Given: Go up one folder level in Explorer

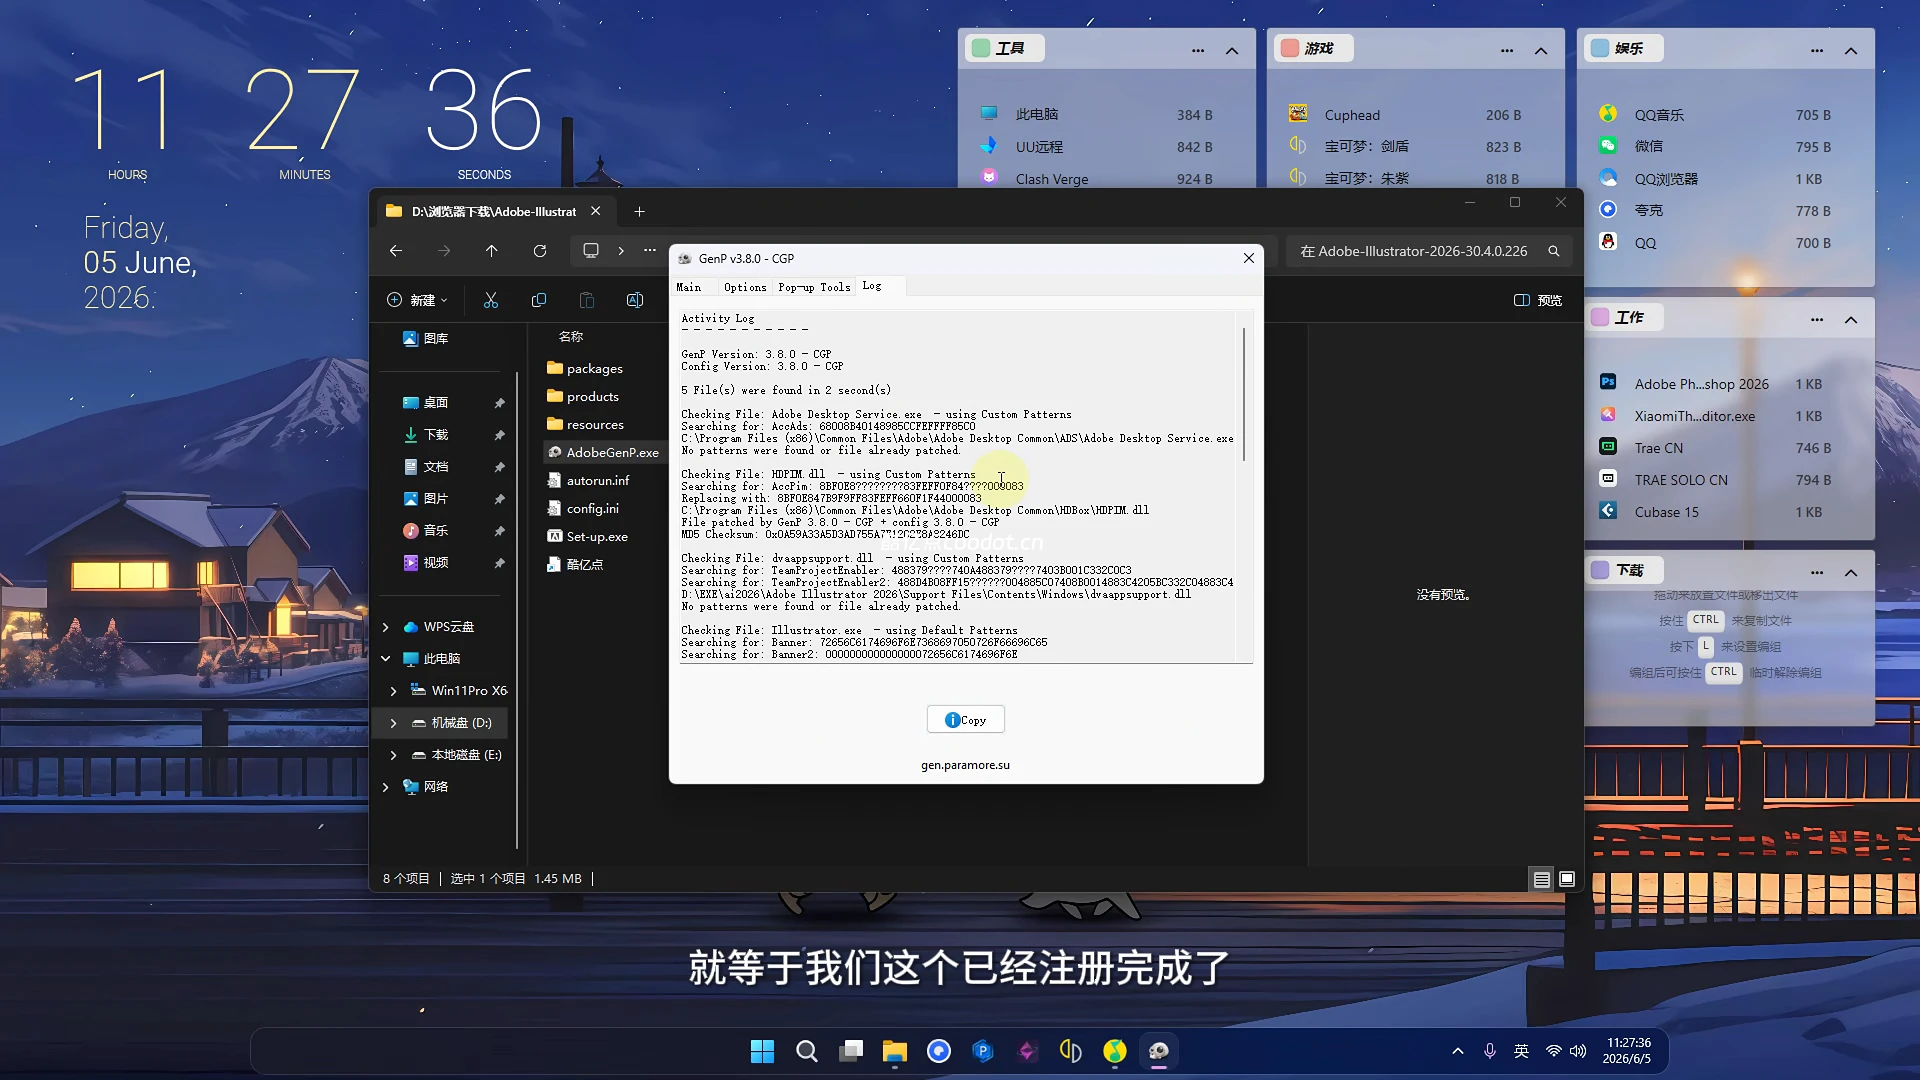Looking at the screenshot, I should (492, 251).
